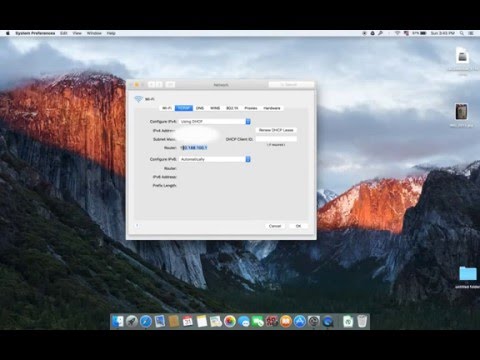
Task: Open the Apple menu
Action: pyautogui.click(x=8, y=33)
